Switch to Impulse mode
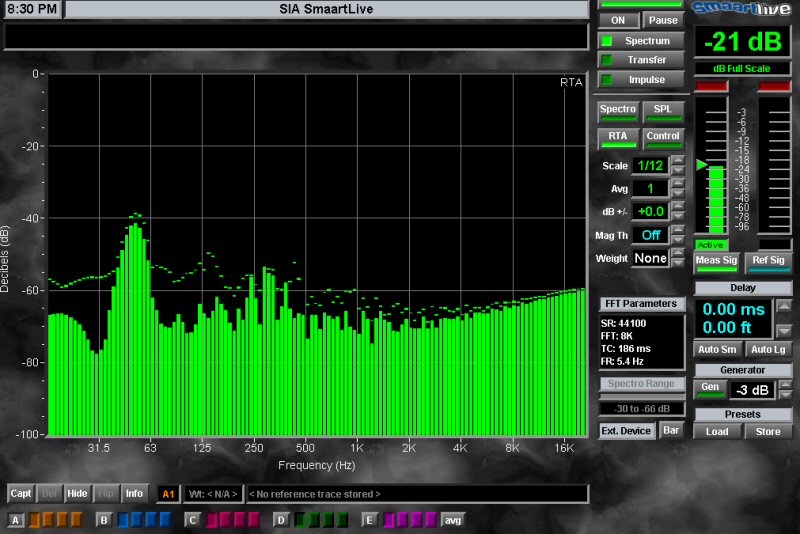800x534 pixels. 641,80
